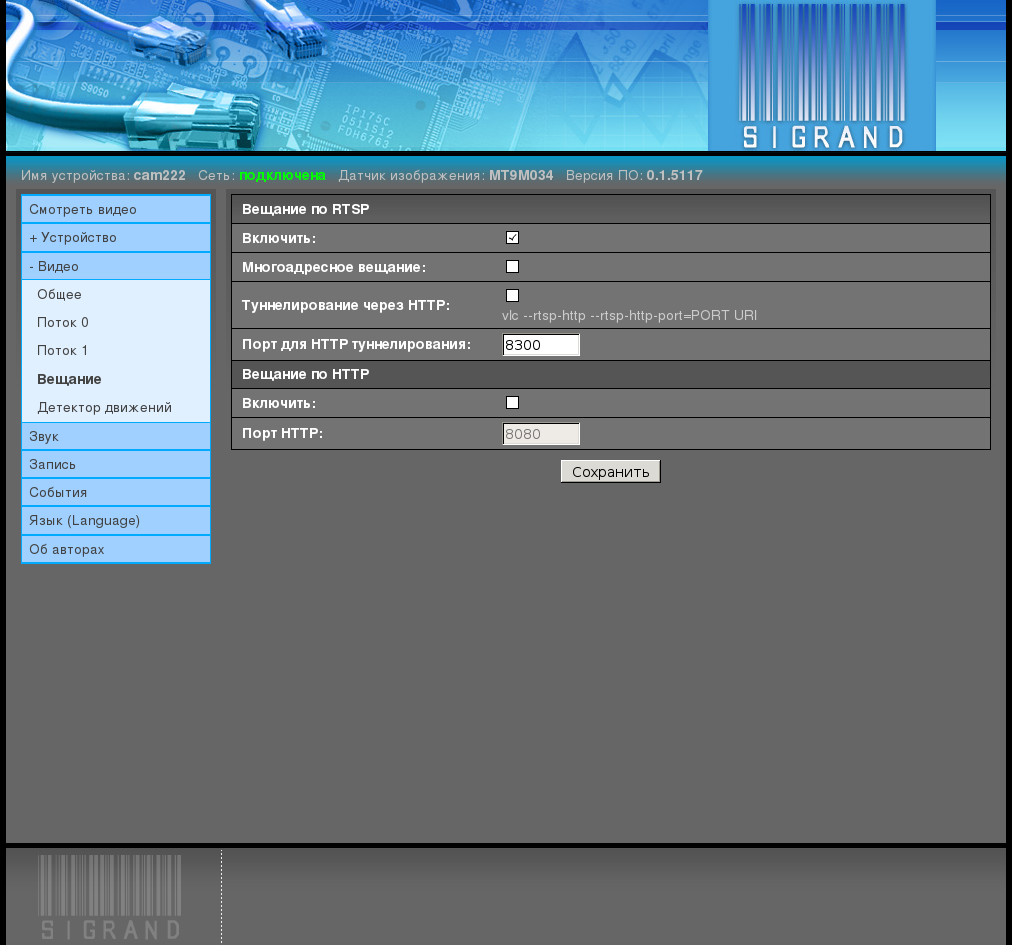1012x945 pixels.
Task: Open the Звук menu item
Action: [x=116, y=436]
